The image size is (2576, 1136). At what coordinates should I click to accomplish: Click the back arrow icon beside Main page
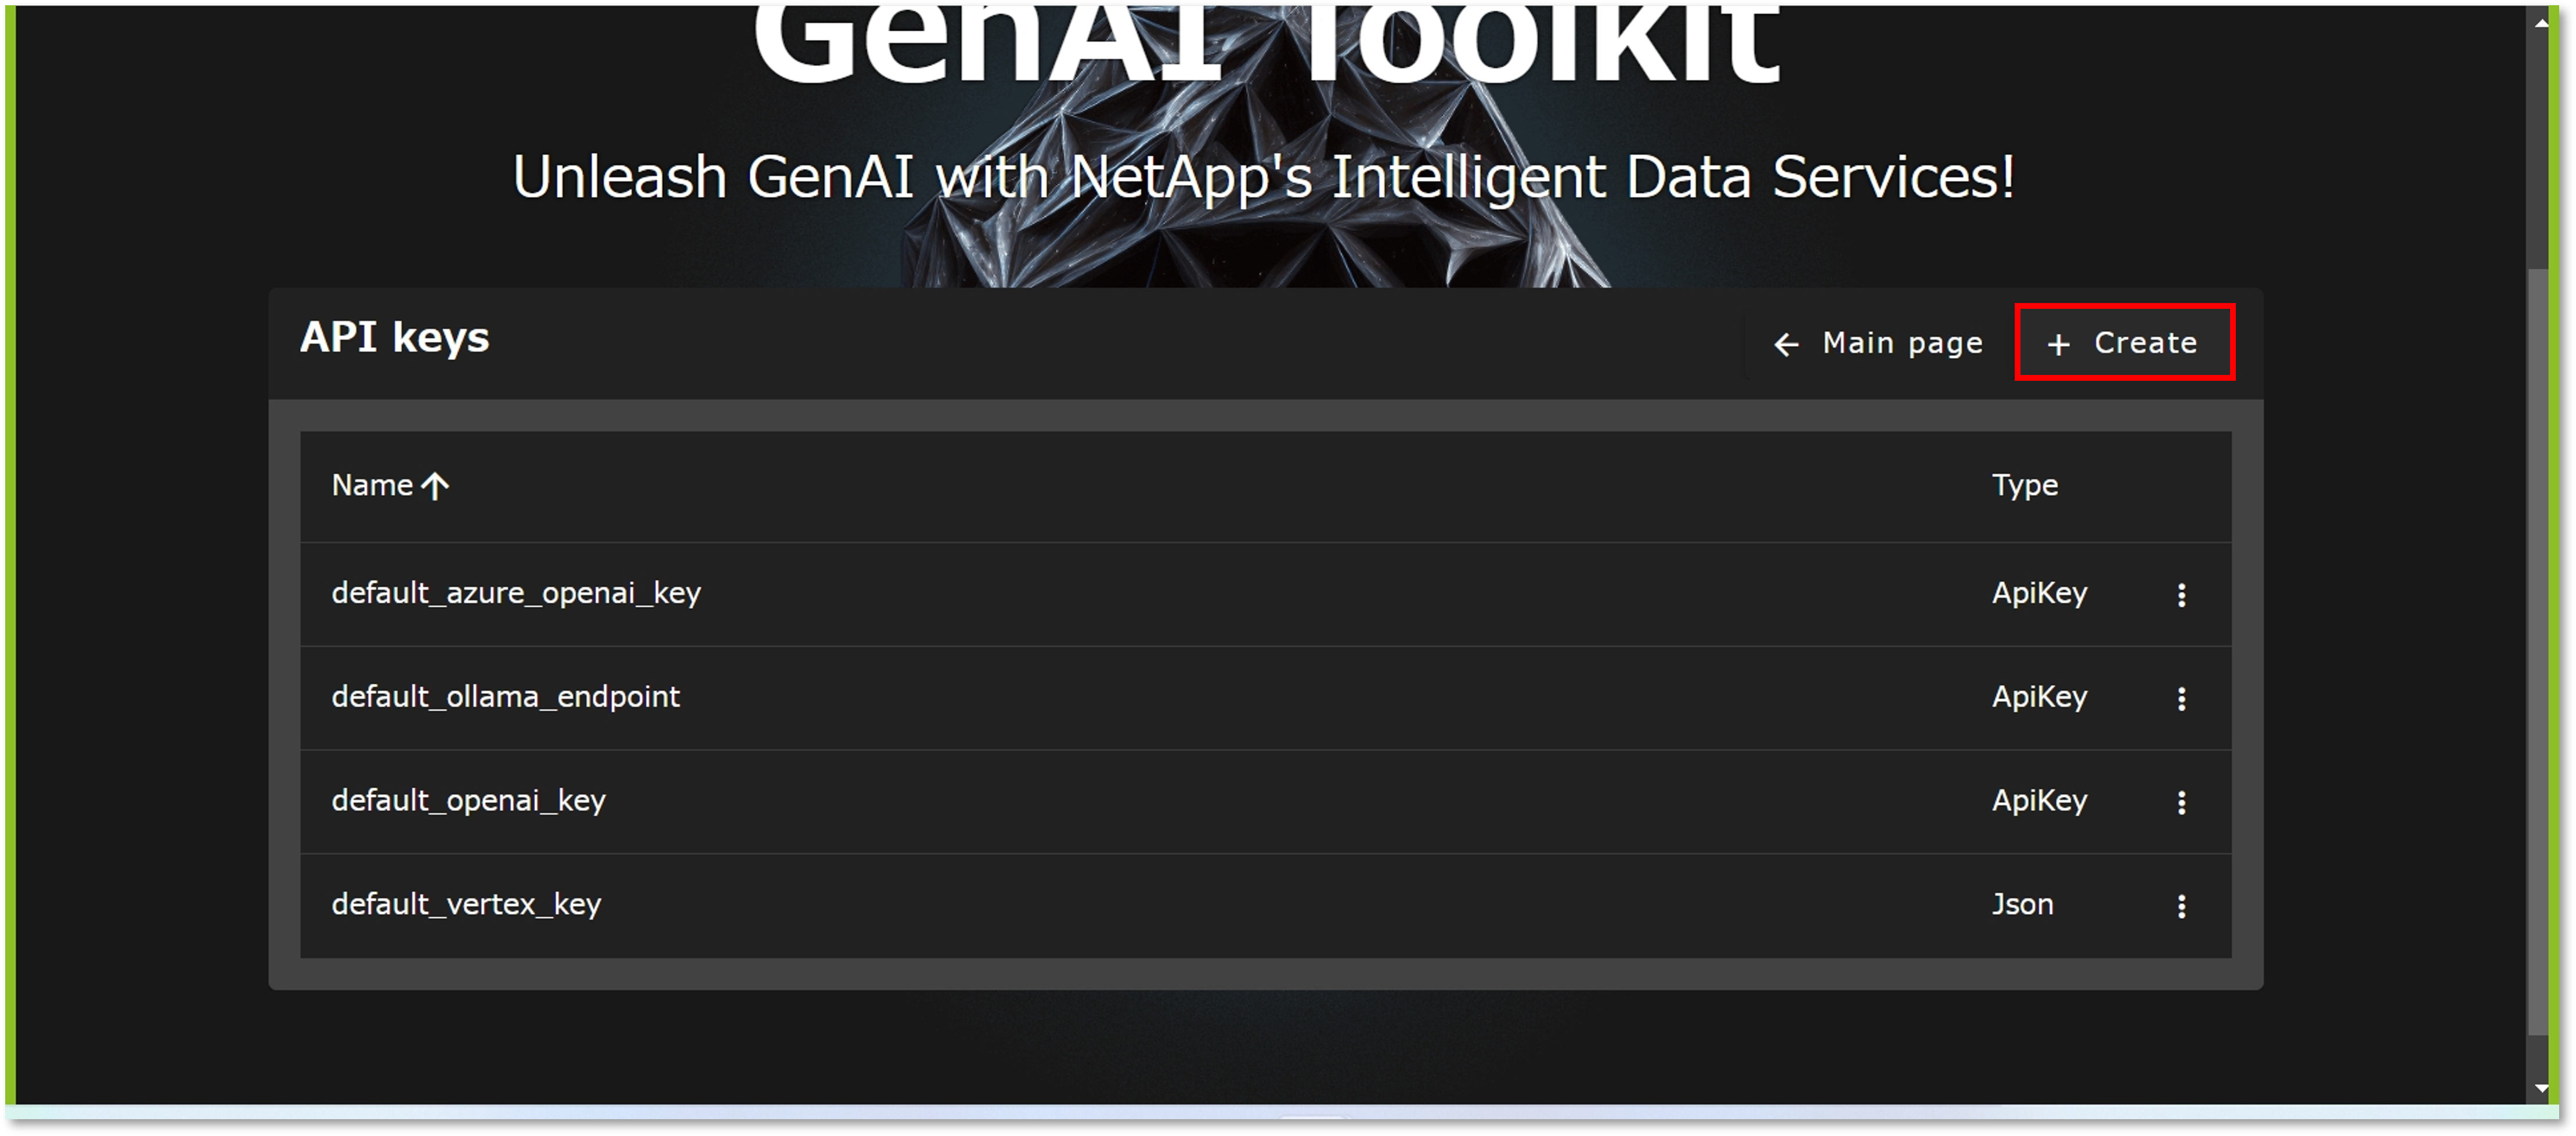point(1786,345)
